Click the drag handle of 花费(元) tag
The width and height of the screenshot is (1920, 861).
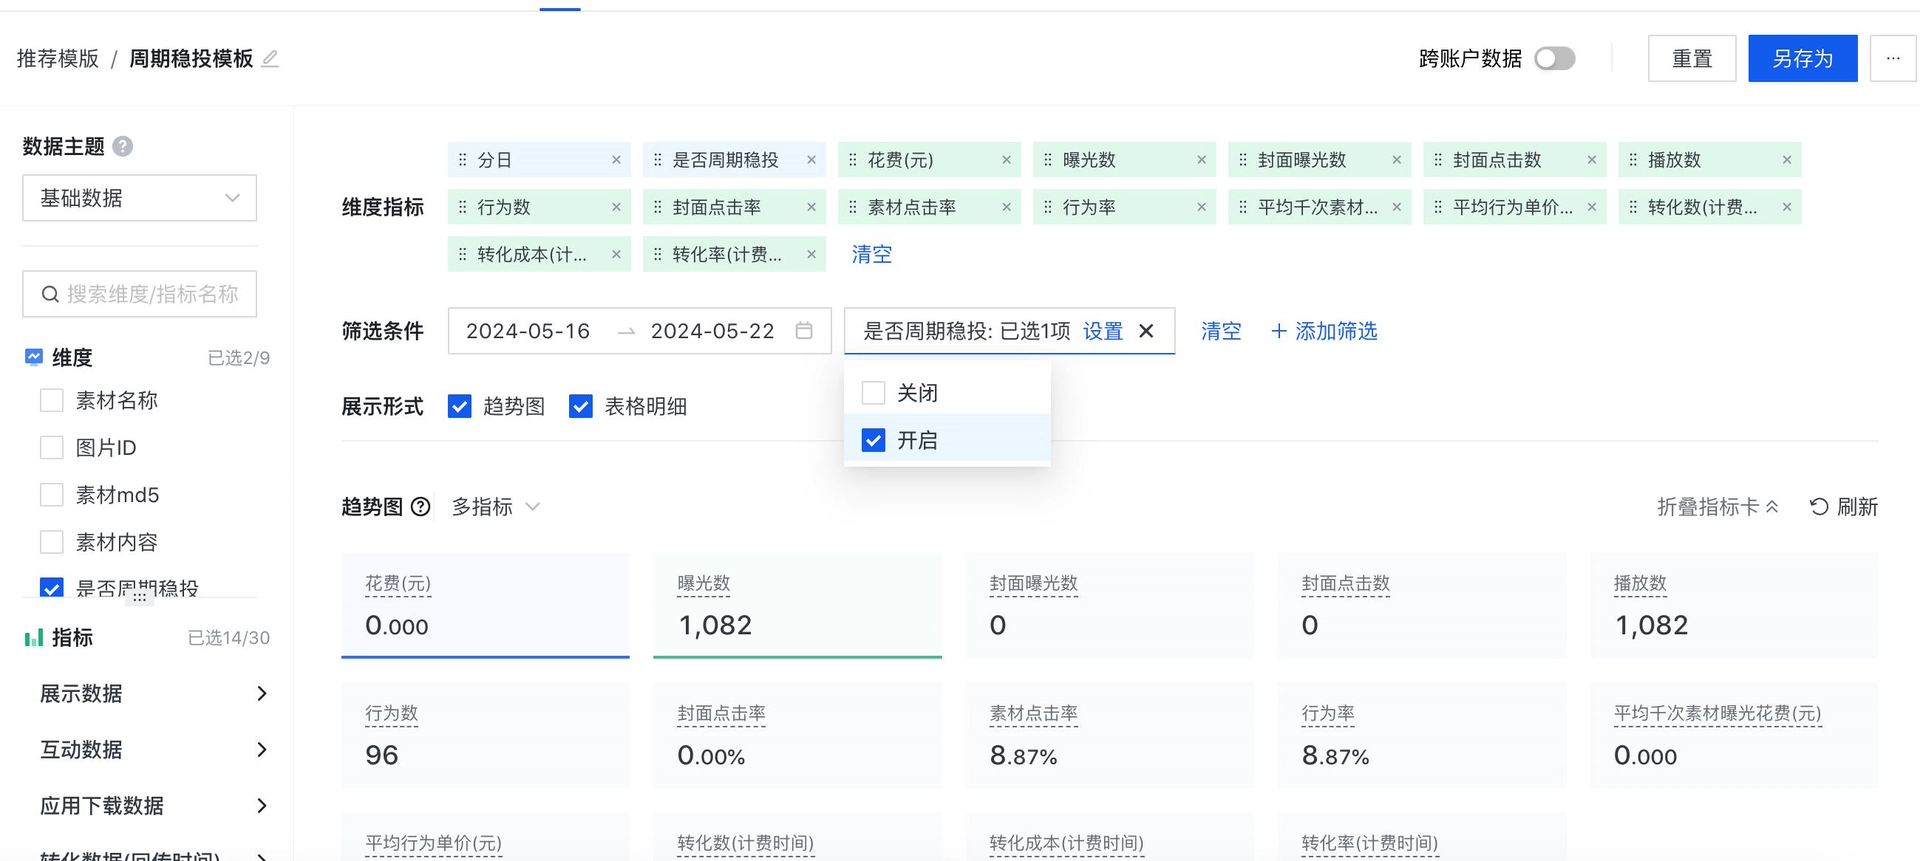[852, 160]
